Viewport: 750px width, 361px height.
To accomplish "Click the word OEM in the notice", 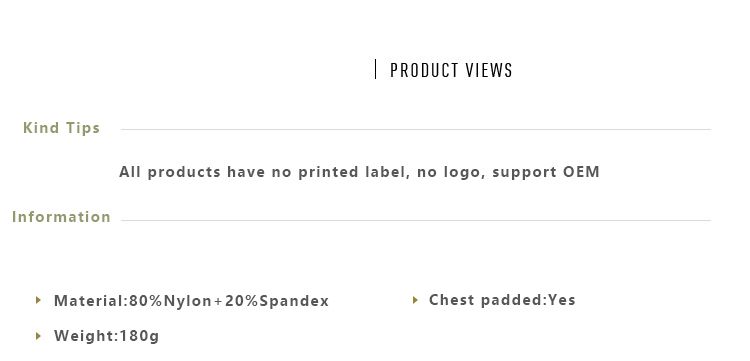I will (581, 172).
